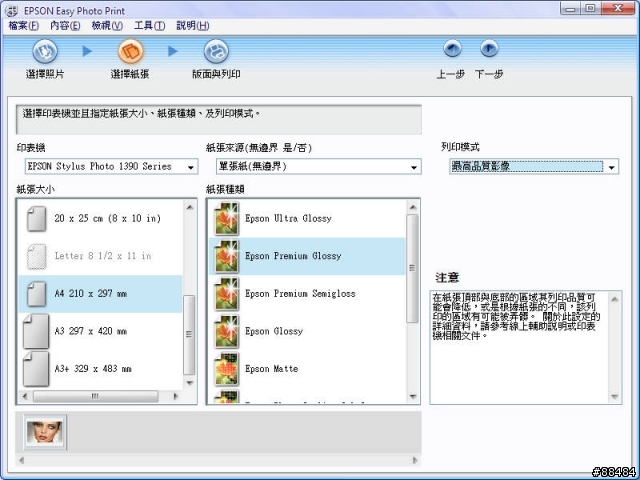Screen dimensions: 640x480
Task: Click the Epson Ultra Glossy flower icon
Action: [x=227, y=219]
